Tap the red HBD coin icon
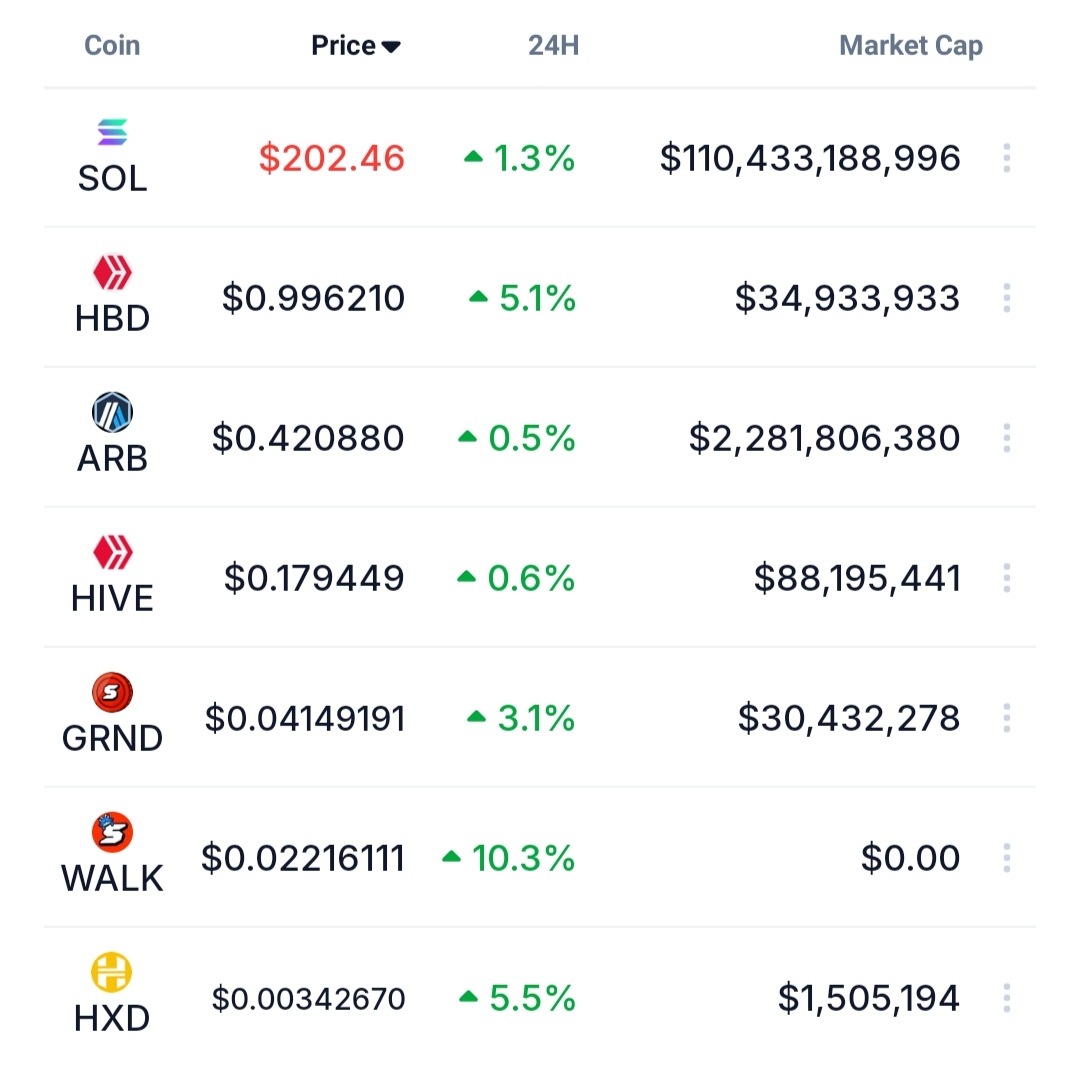Screen dimensions: 1080x1080 point(112,272)
